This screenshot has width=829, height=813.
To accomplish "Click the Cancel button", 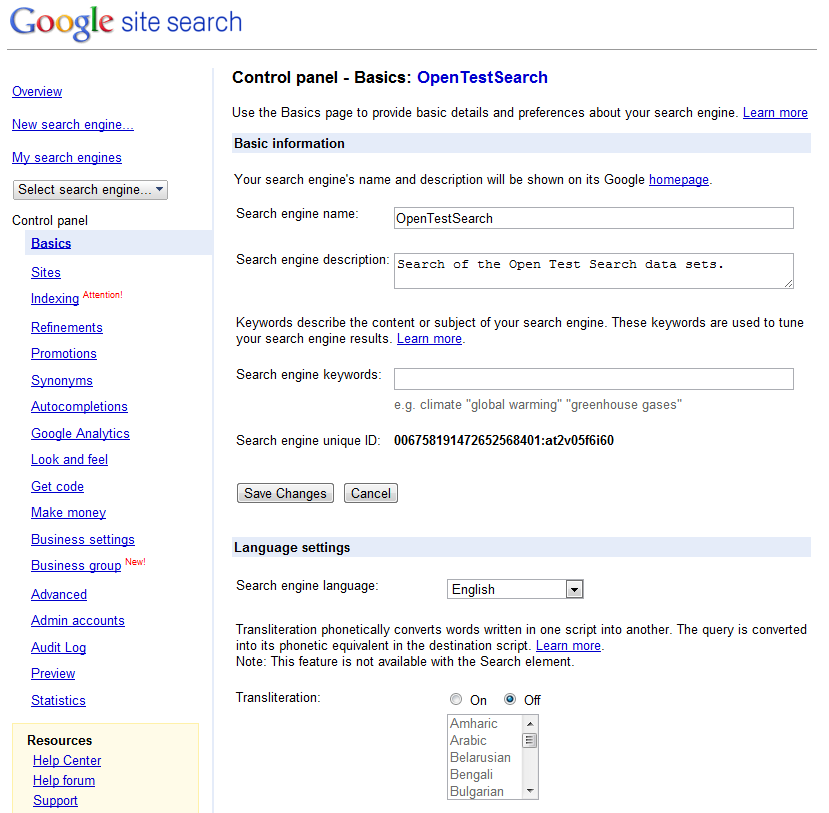I will click(371, 493).
